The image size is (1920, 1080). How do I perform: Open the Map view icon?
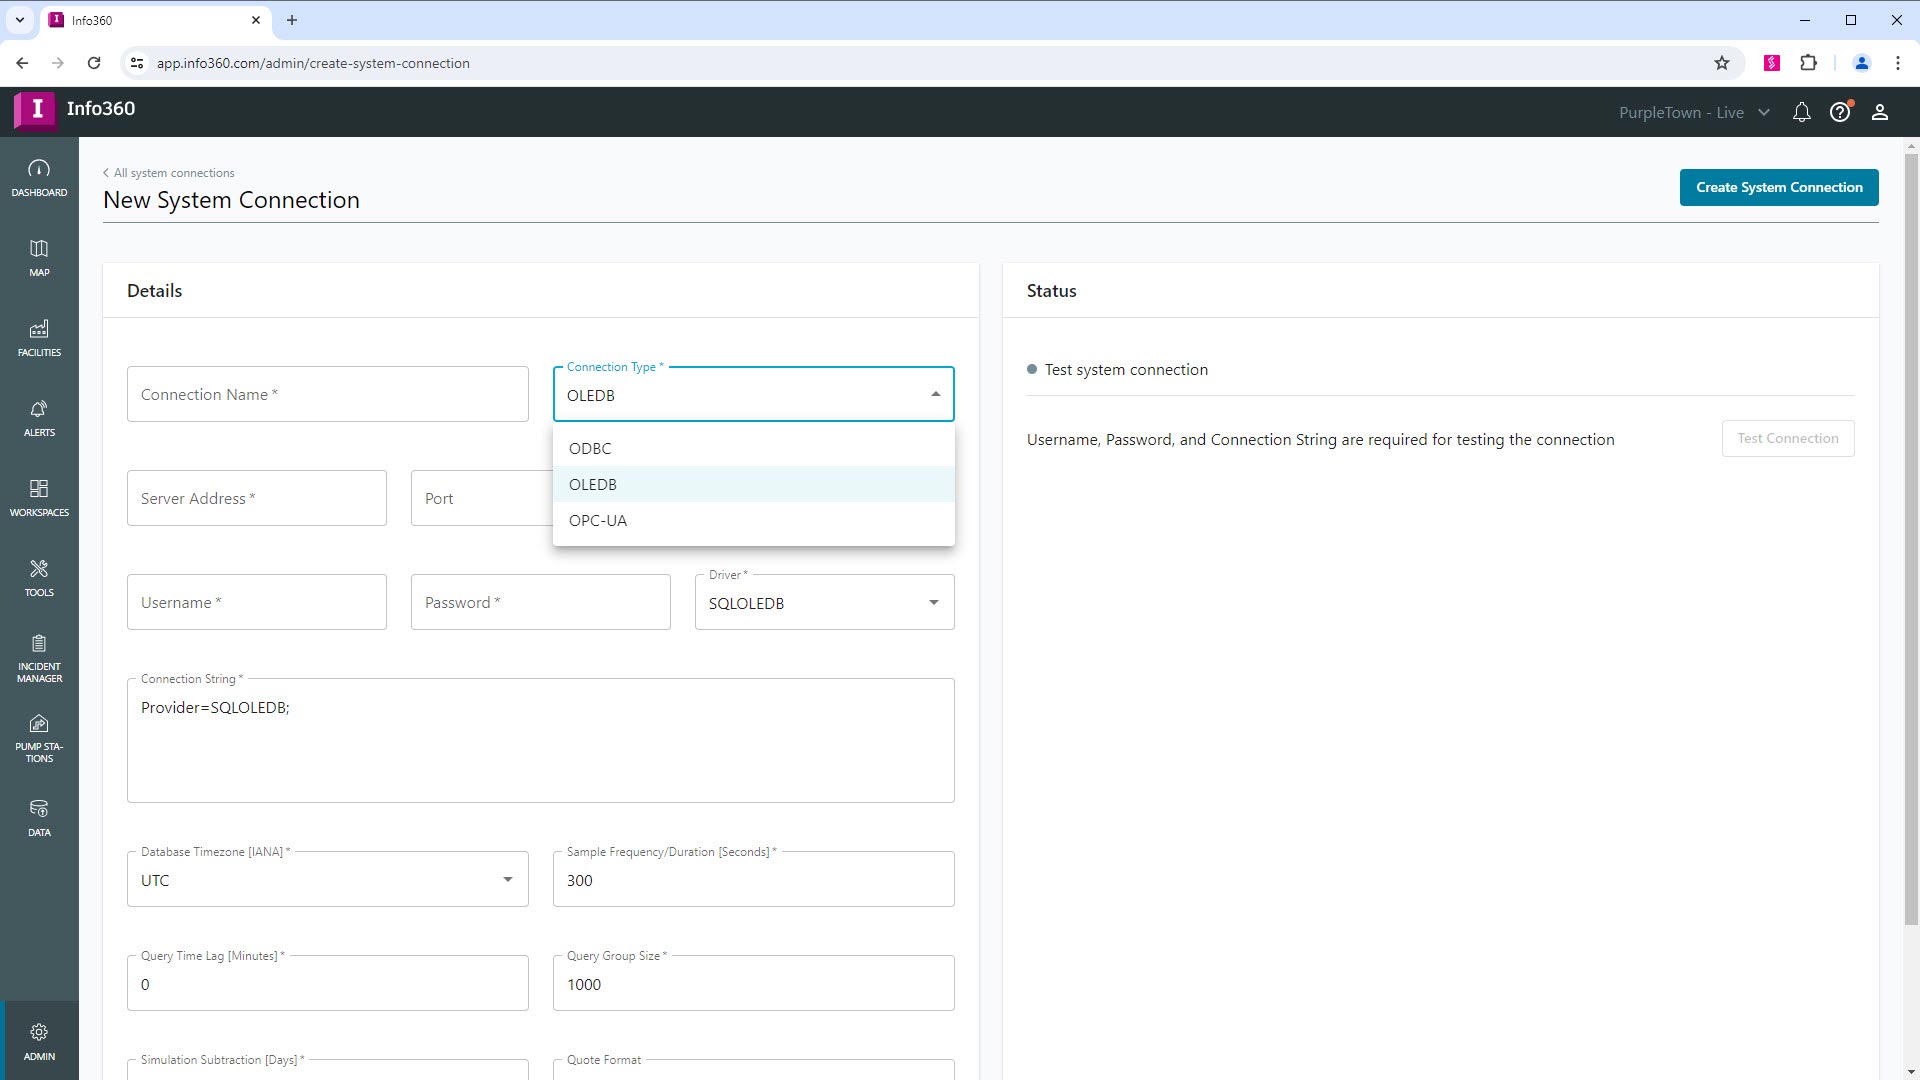(39, 258)
